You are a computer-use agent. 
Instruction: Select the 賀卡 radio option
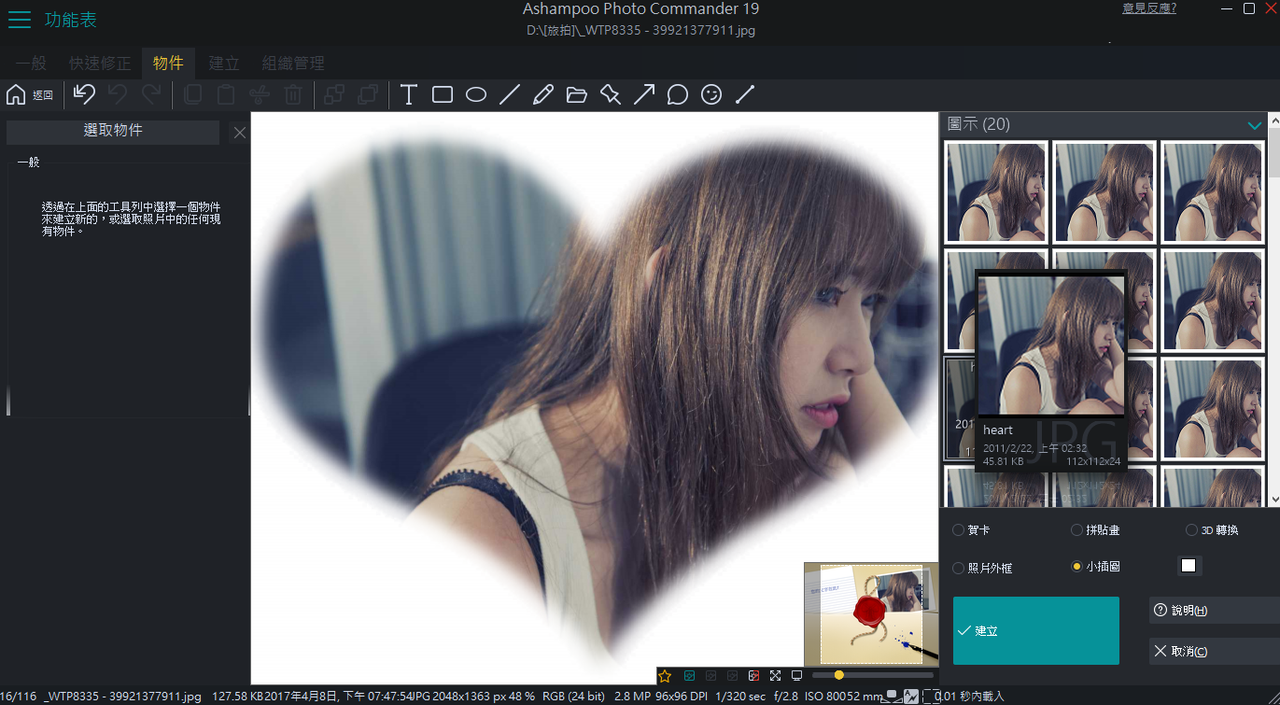click(959, 530)
